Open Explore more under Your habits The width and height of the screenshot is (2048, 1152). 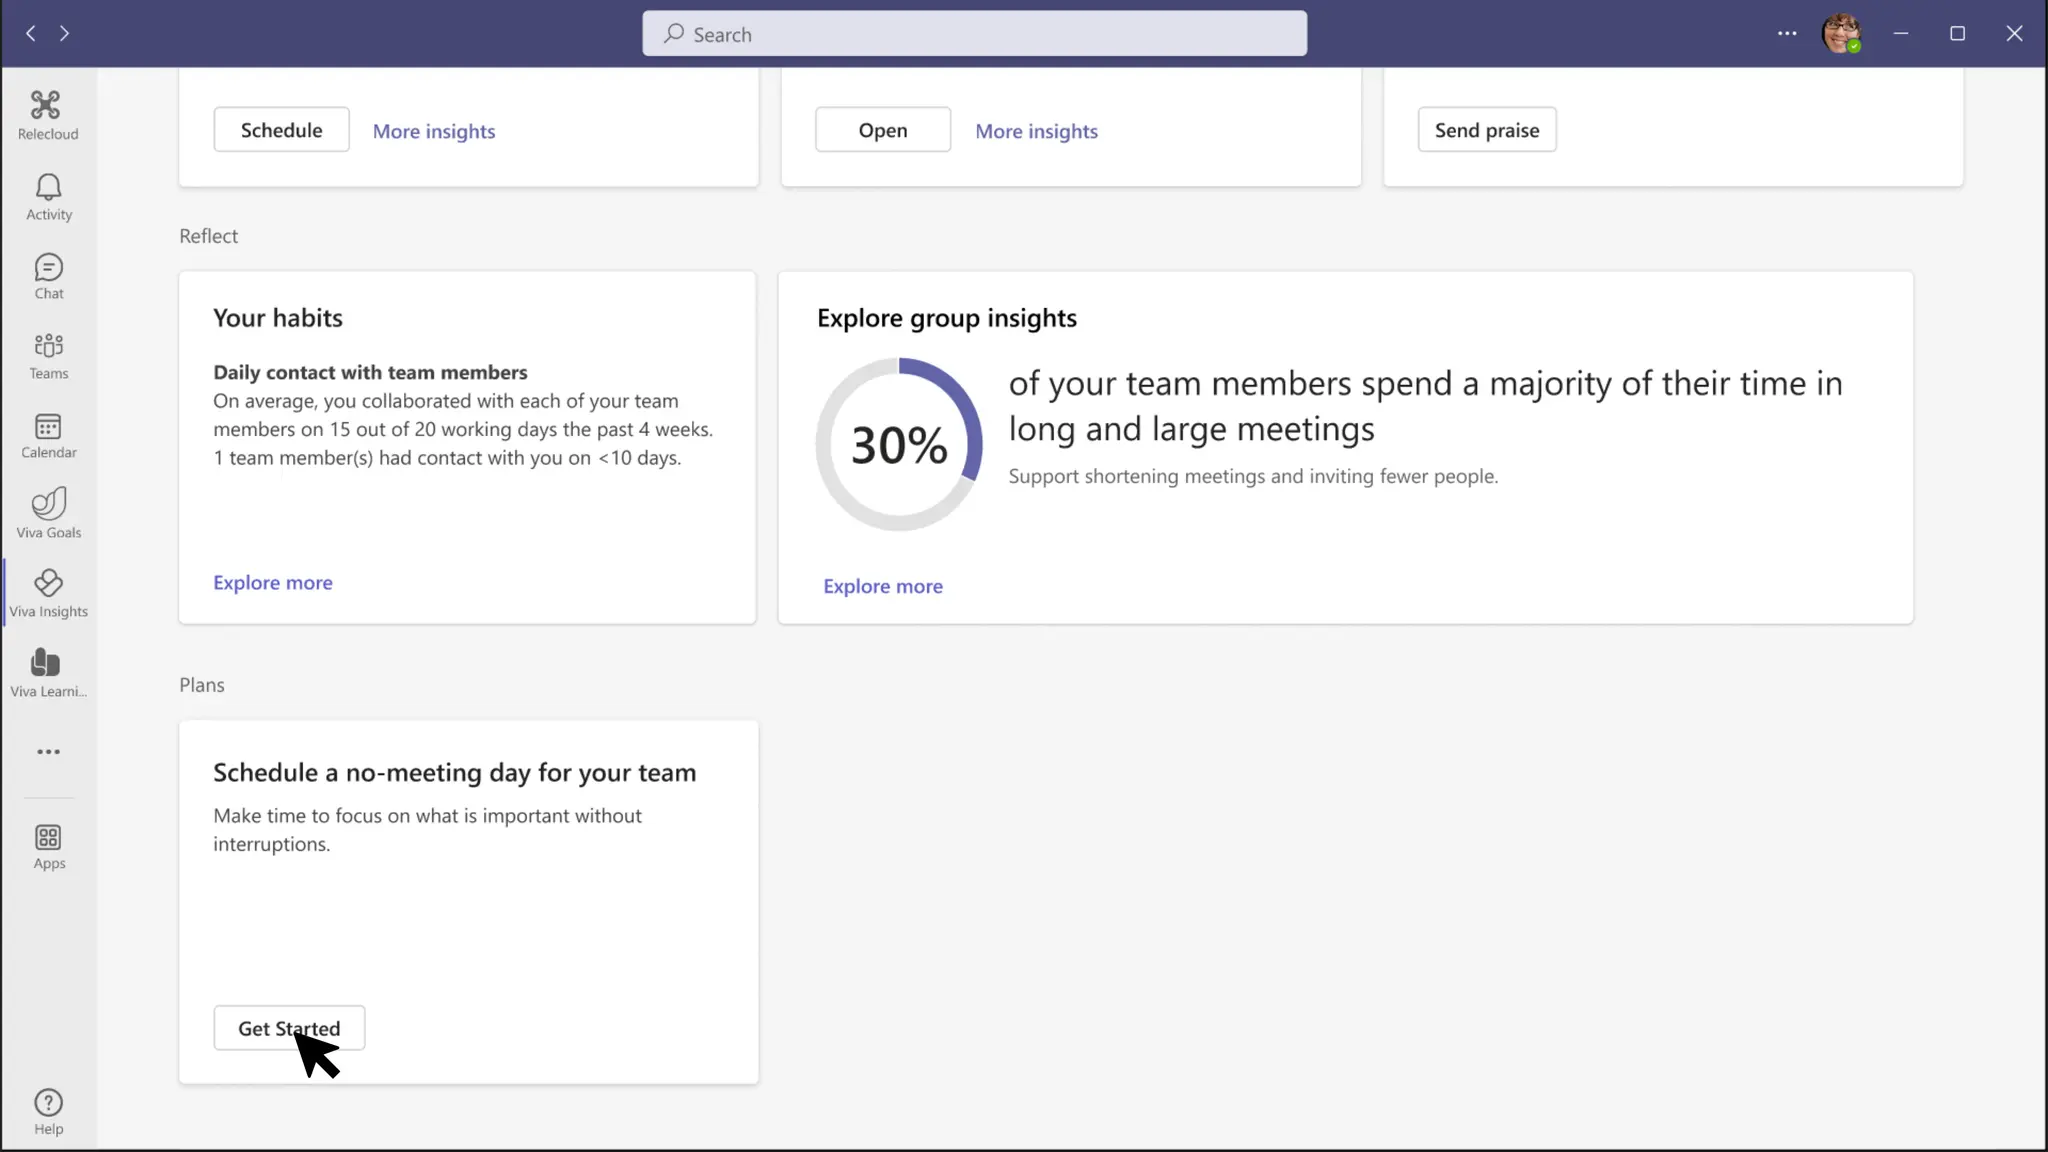click(x=272, y=582)
